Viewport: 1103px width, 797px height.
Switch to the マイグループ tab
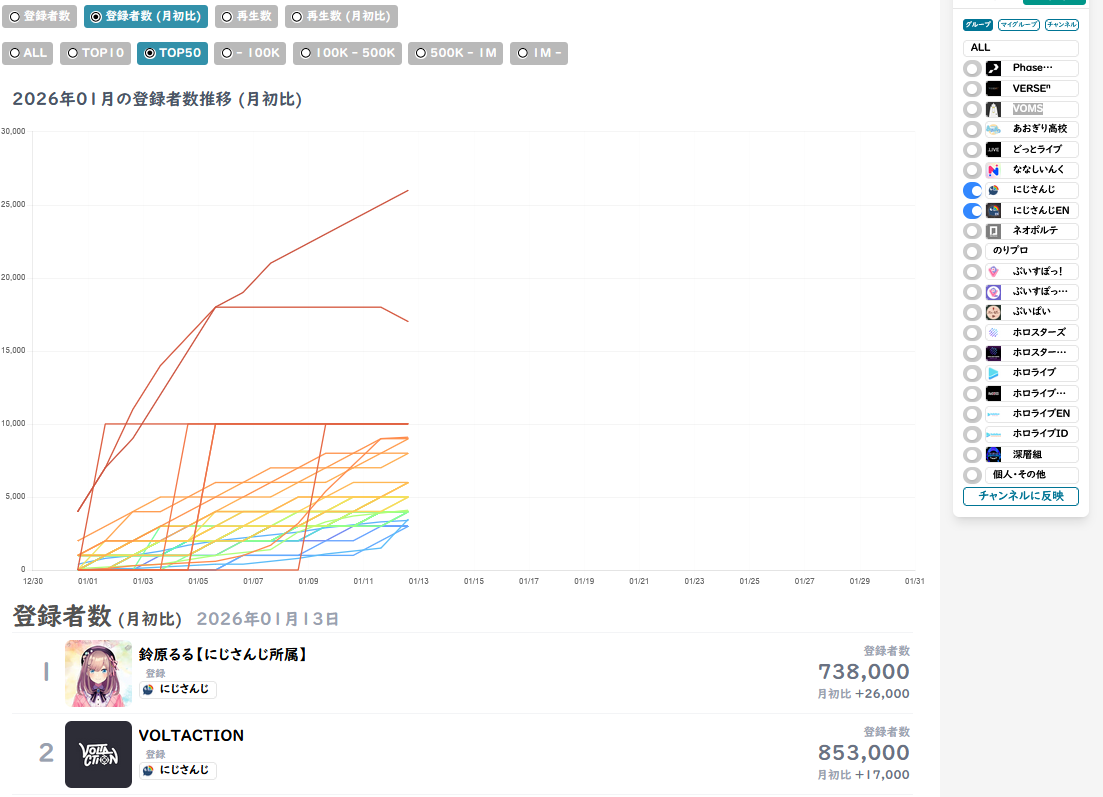(1018, 25)
